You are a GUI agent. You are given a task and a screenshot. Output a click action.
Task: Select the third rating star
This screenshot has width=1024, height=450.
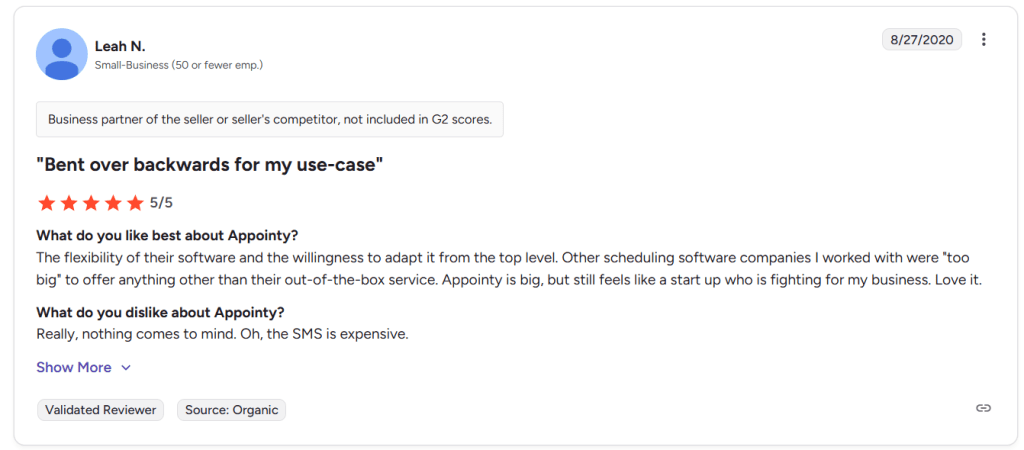click(x=91, y=203)
